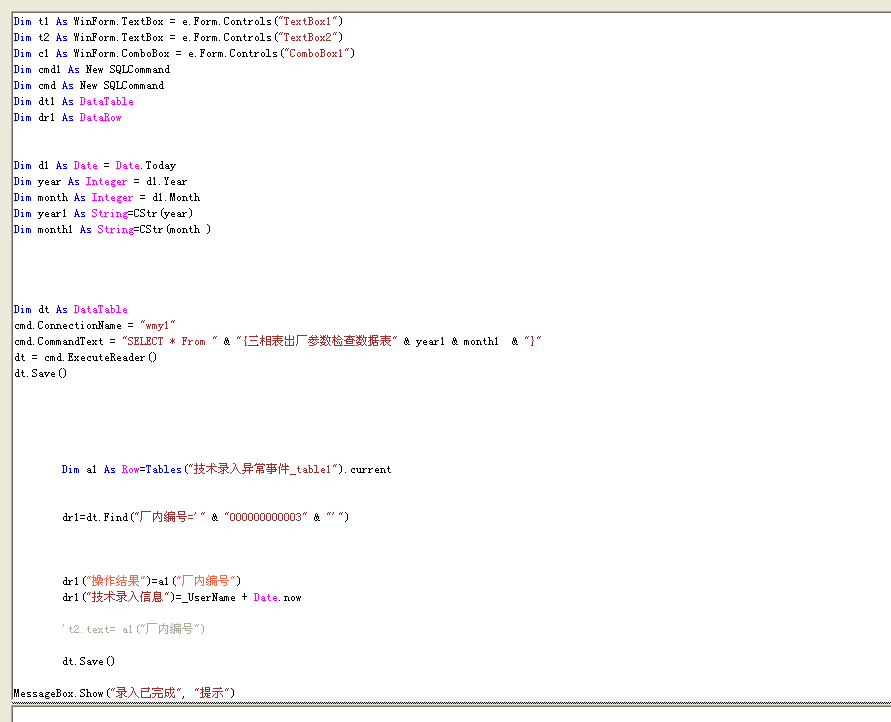This screenshot has height=722, width=891.
Task: Click the dr1("操作结果") assignment line
Action: coord(151,581)
